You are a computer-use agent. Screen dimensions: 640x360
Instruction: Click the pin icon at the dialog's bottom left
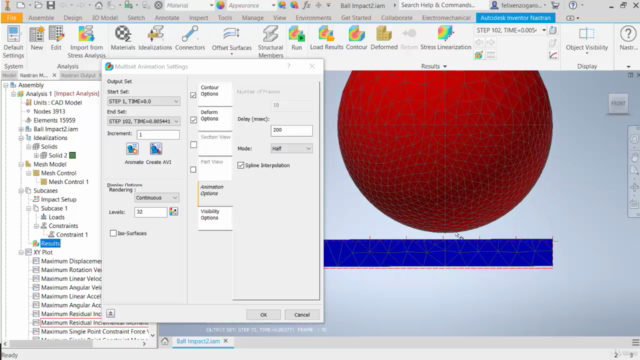coord(111,313)
